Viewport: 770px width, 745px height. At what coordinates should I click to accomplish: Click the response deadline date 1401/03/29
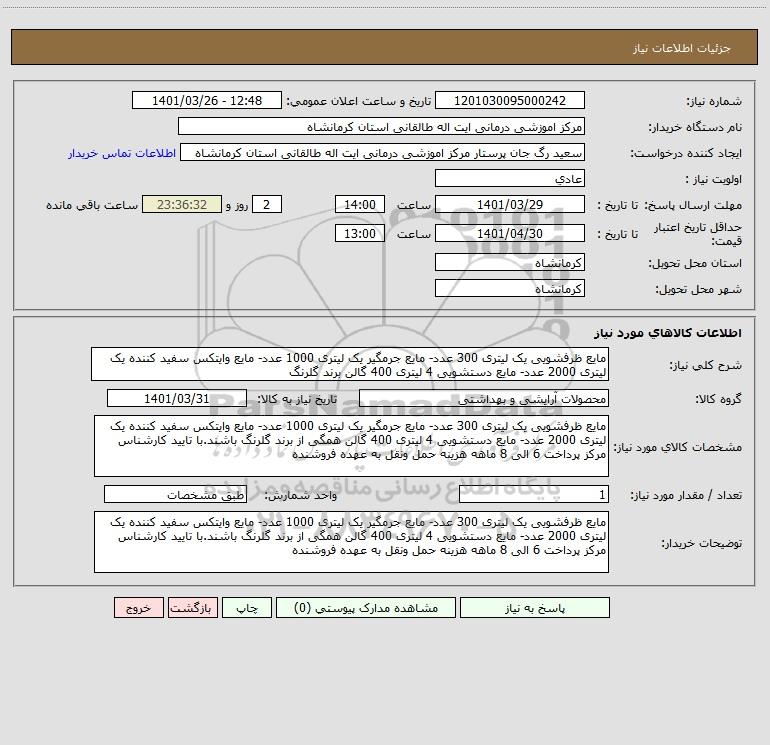(510, 205)
